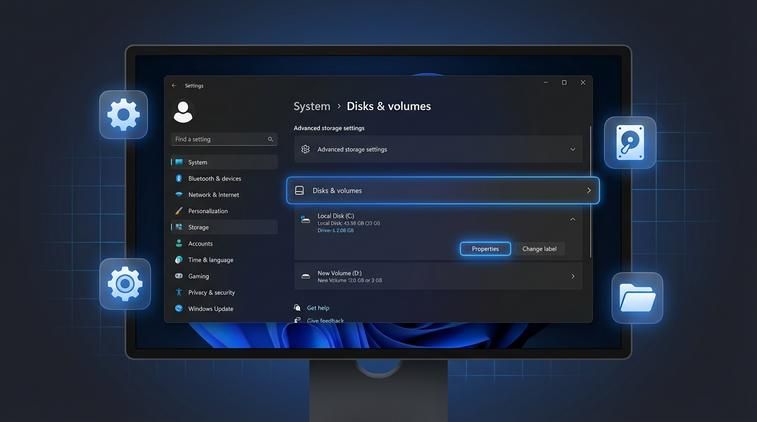Click the Personalization brush icon

[179, 211]
